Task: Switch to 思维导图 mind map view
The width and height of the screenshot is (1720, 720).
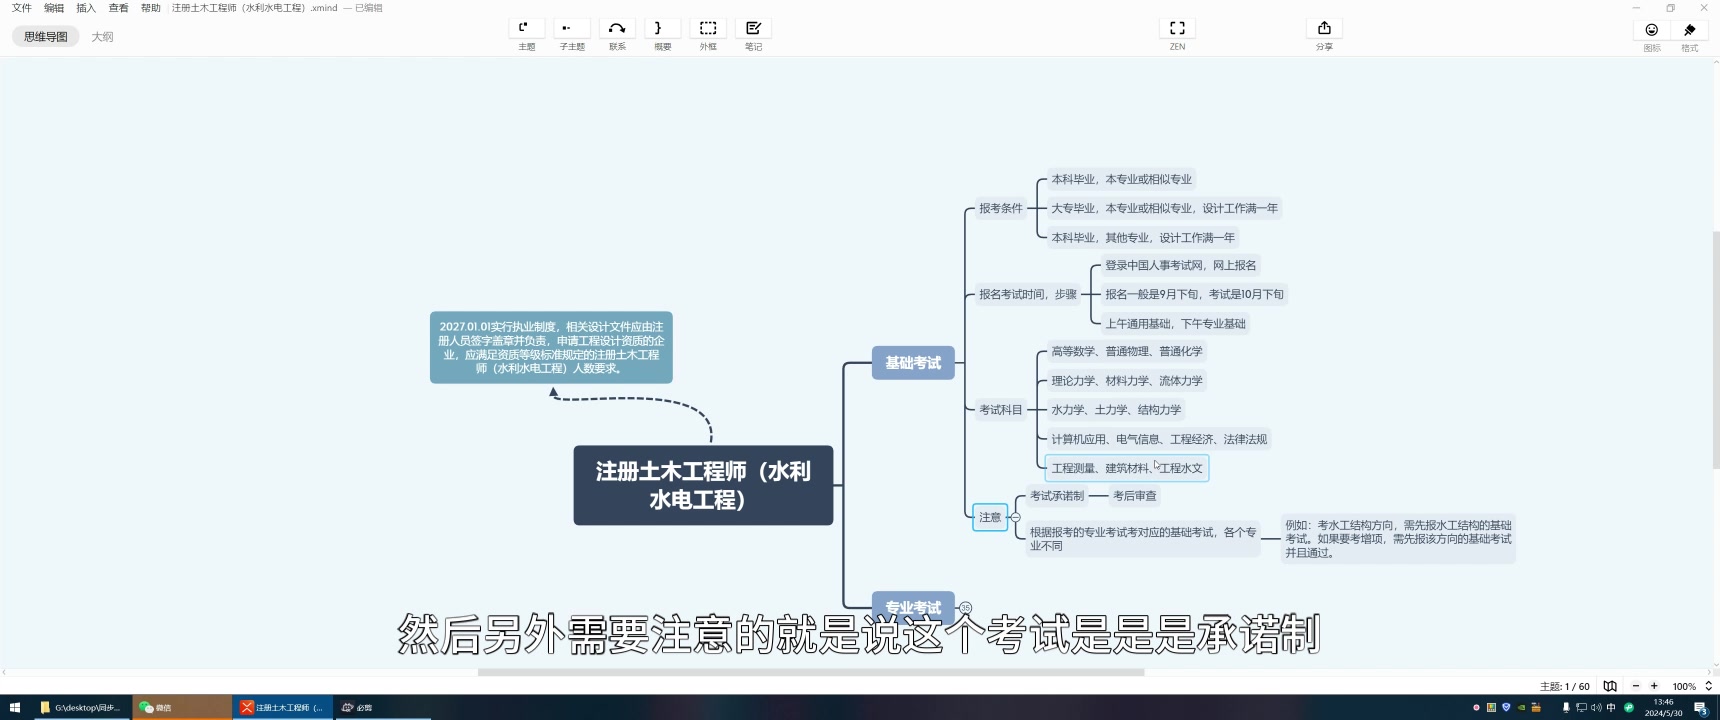Action: [46, 36]
